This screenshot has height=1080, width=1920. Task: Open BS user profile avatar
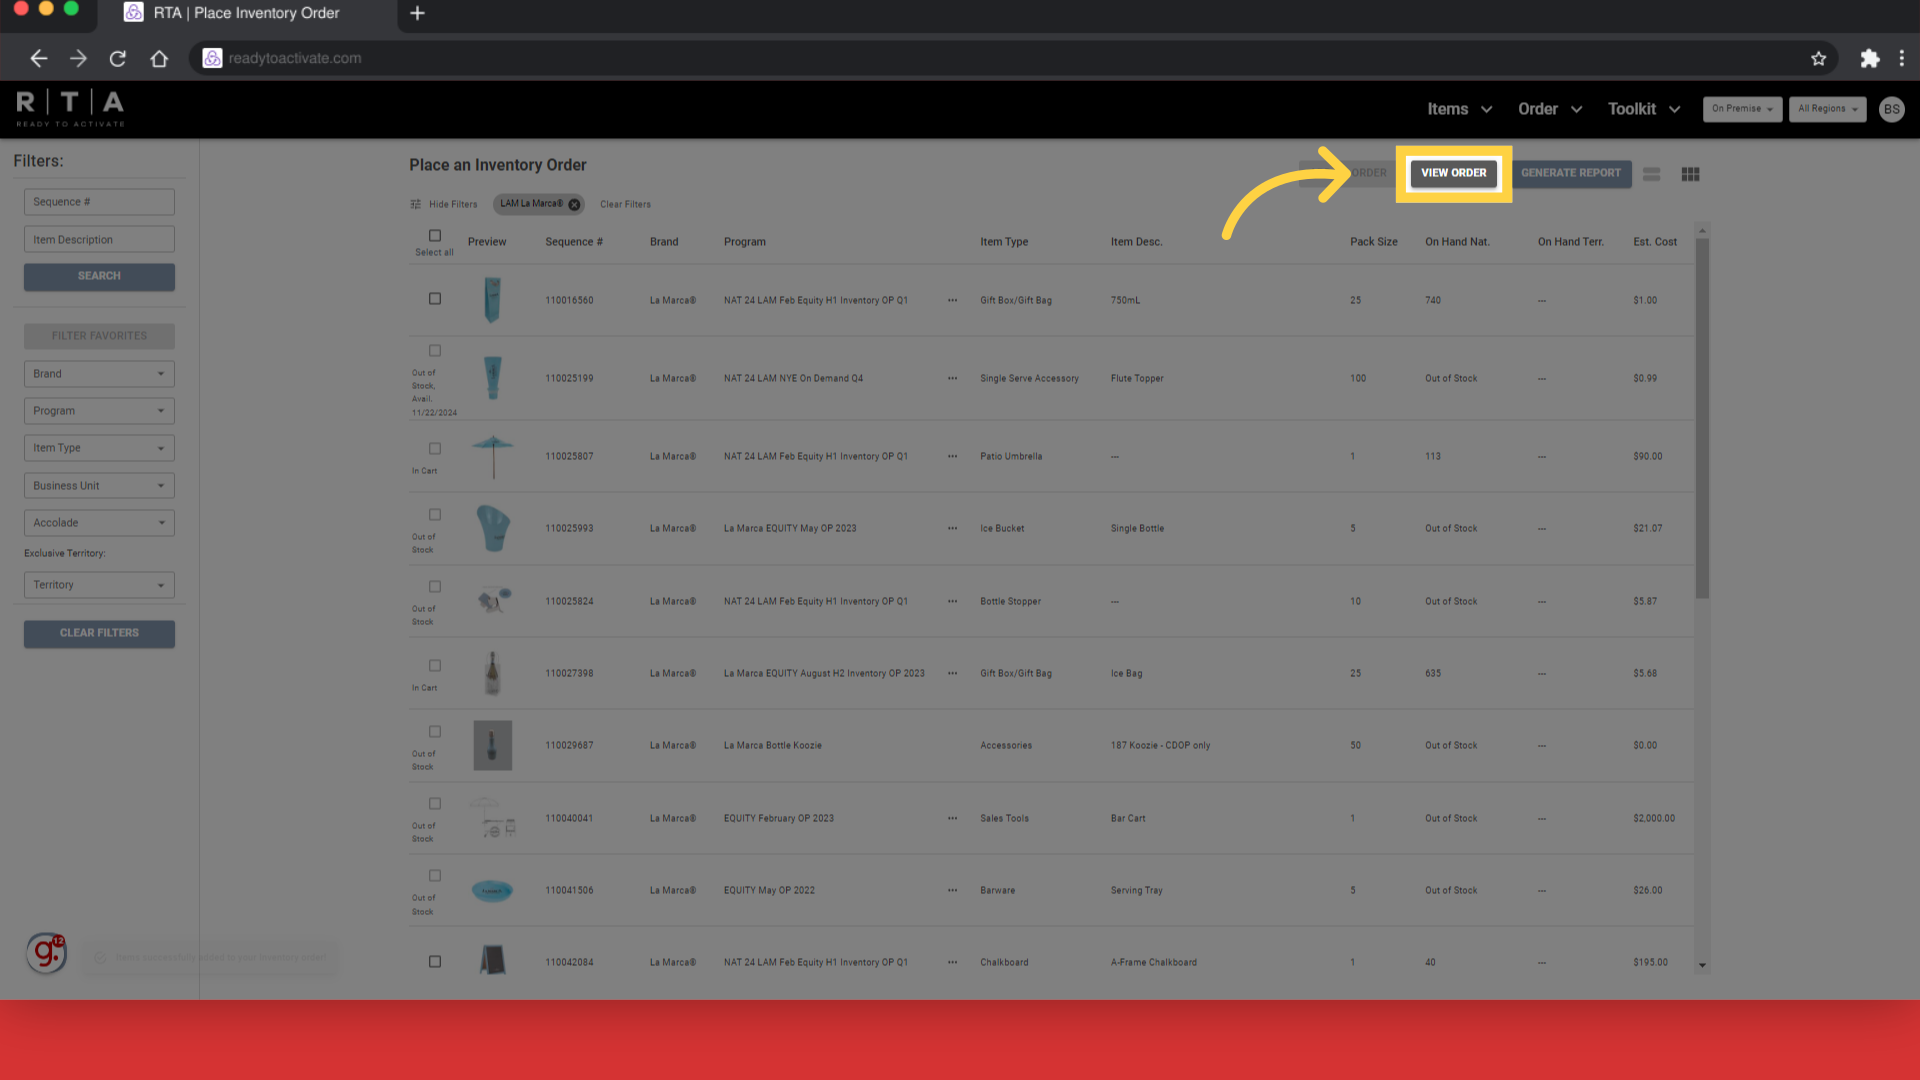click(x=1891, y=109)
